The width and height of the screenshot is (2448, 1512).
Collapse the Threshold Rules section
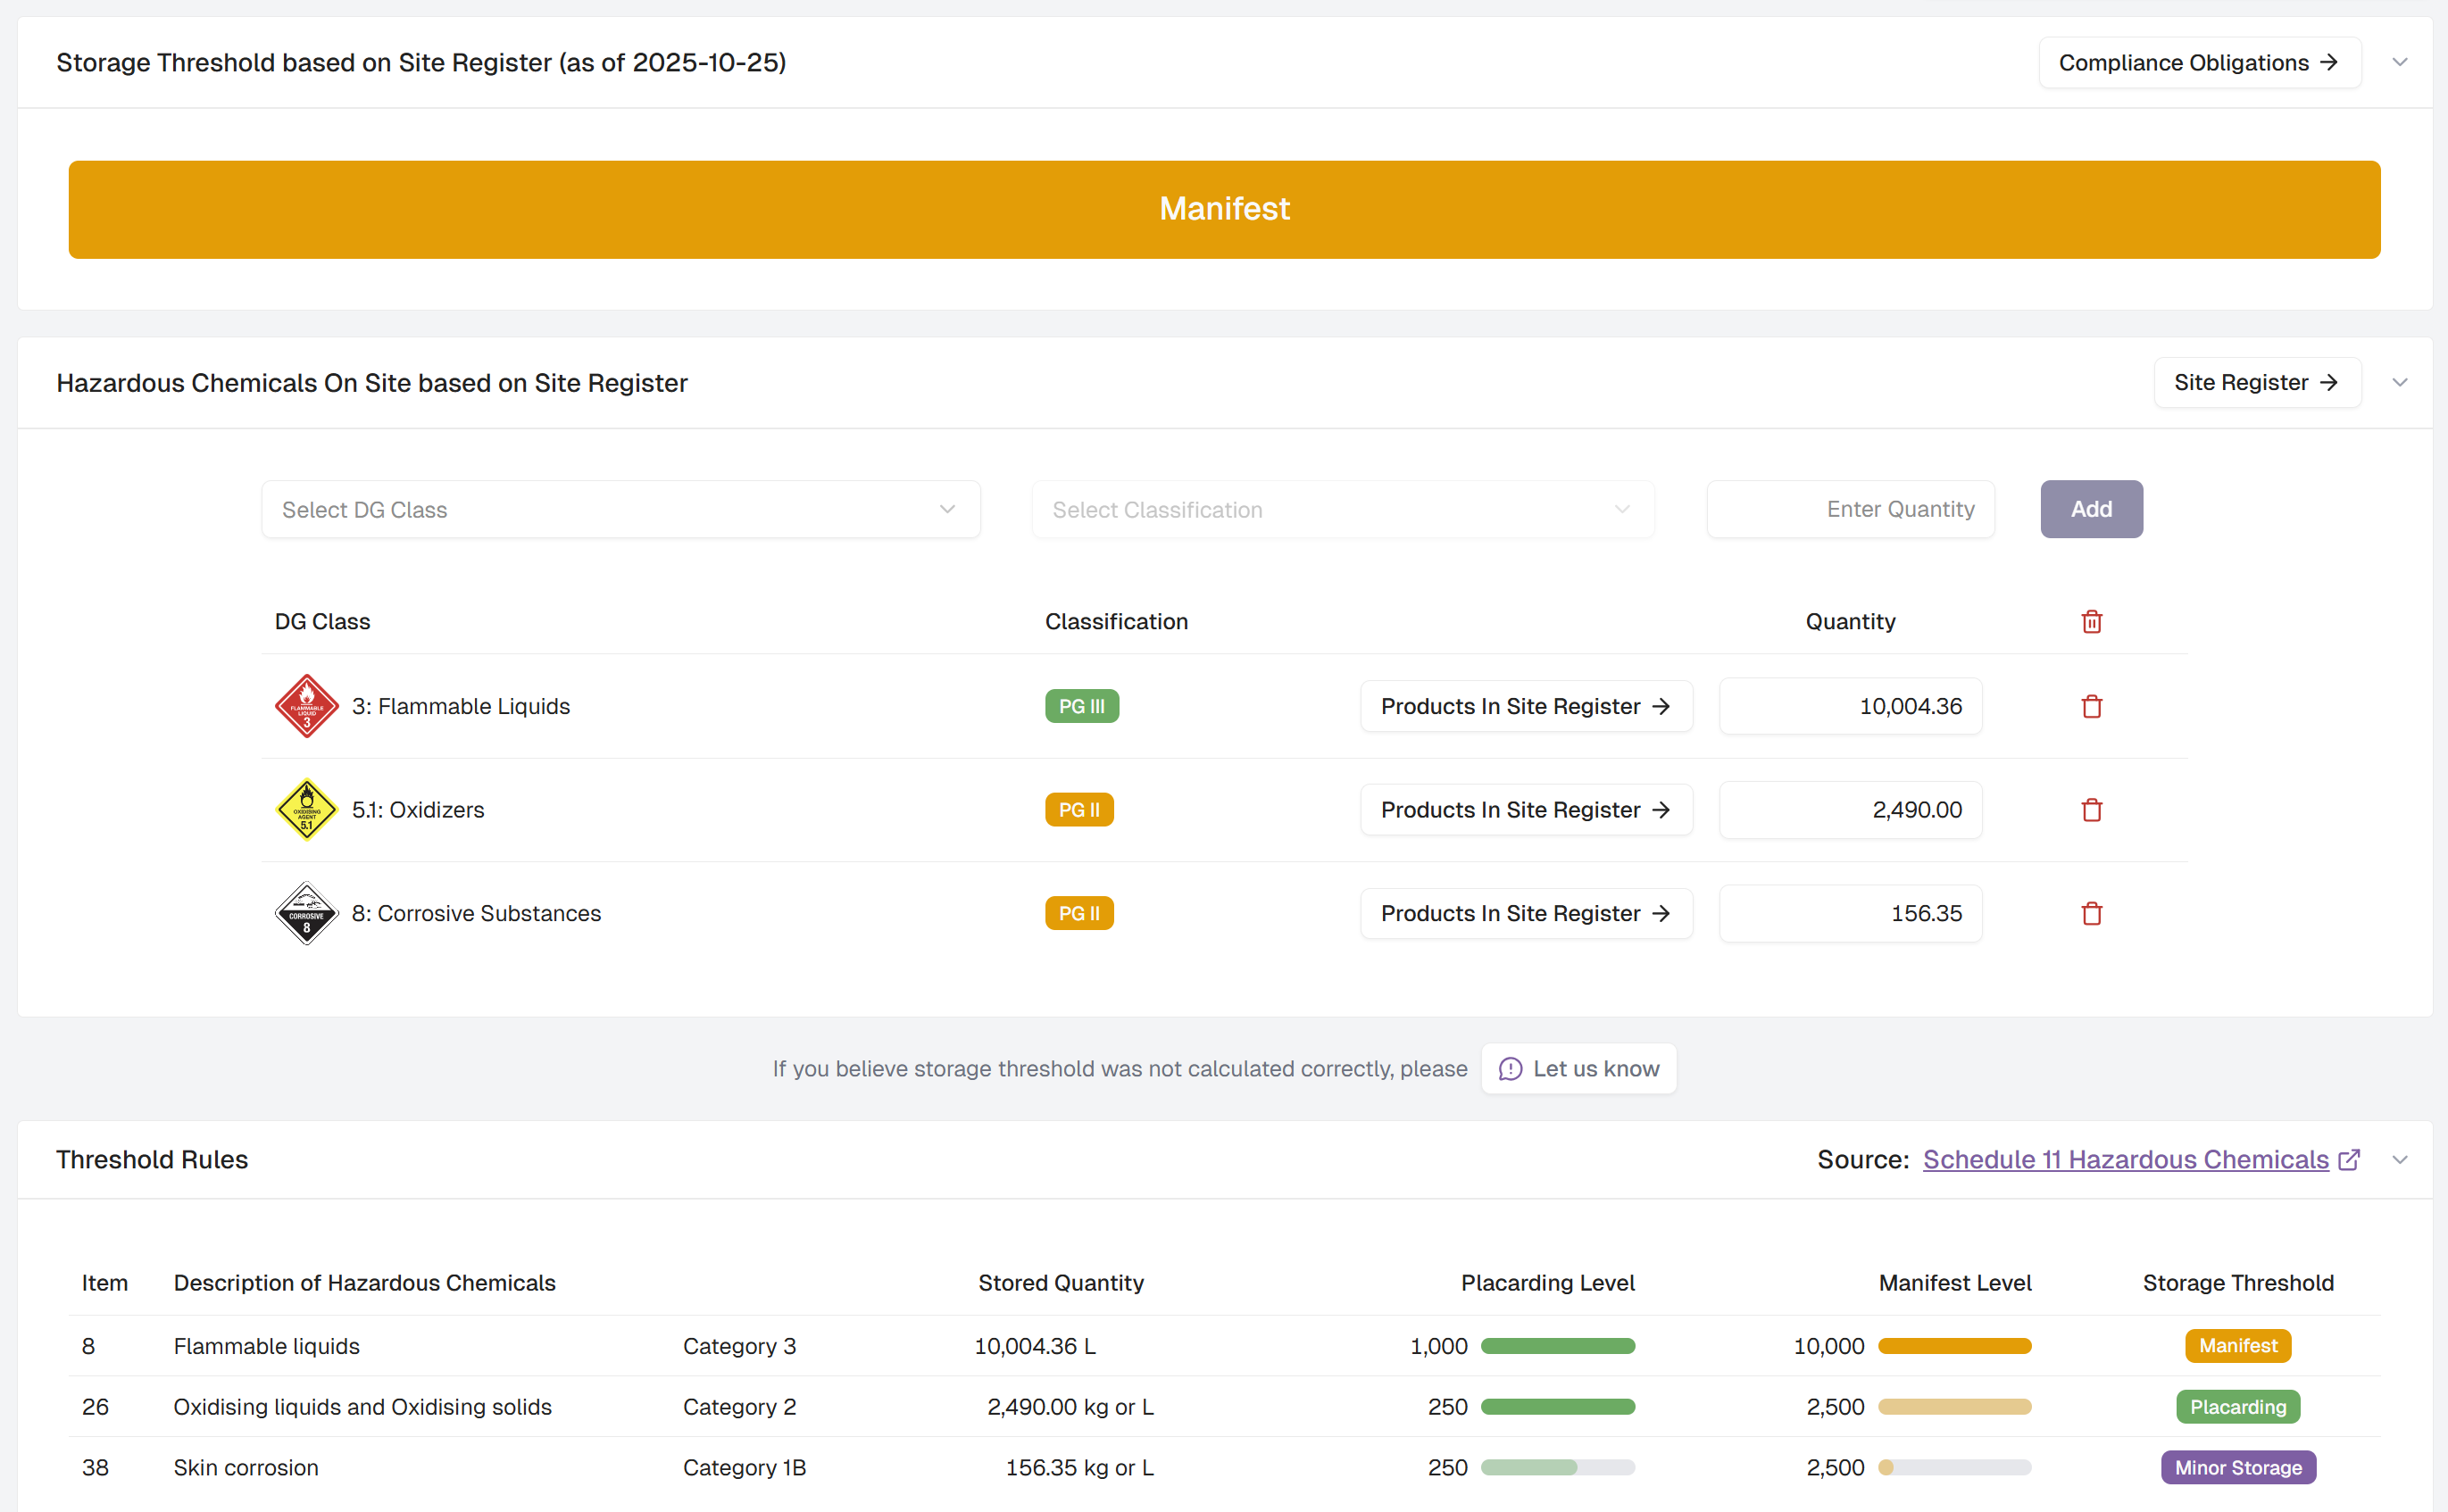pyautogui.click(x=2400, y=1159)
